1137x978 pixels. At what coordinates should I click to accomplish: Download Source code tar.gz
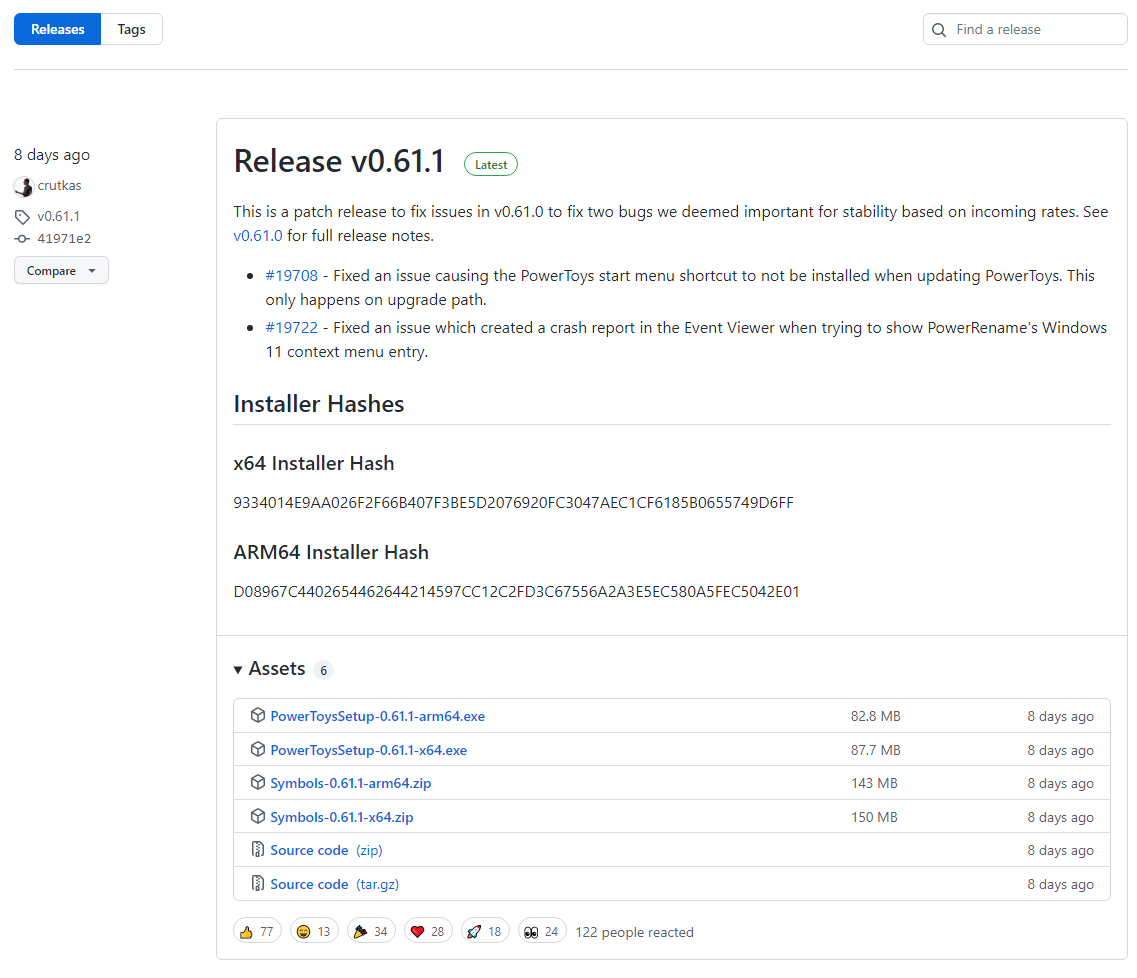point(334,884)
